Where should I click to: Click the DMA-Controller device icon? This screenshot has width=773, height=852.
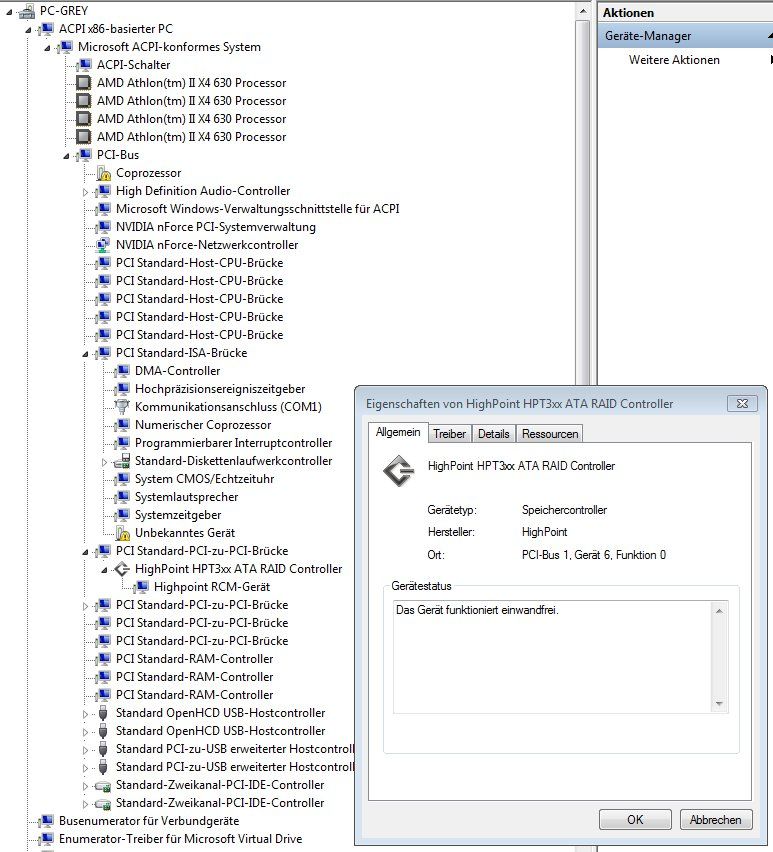122,371
